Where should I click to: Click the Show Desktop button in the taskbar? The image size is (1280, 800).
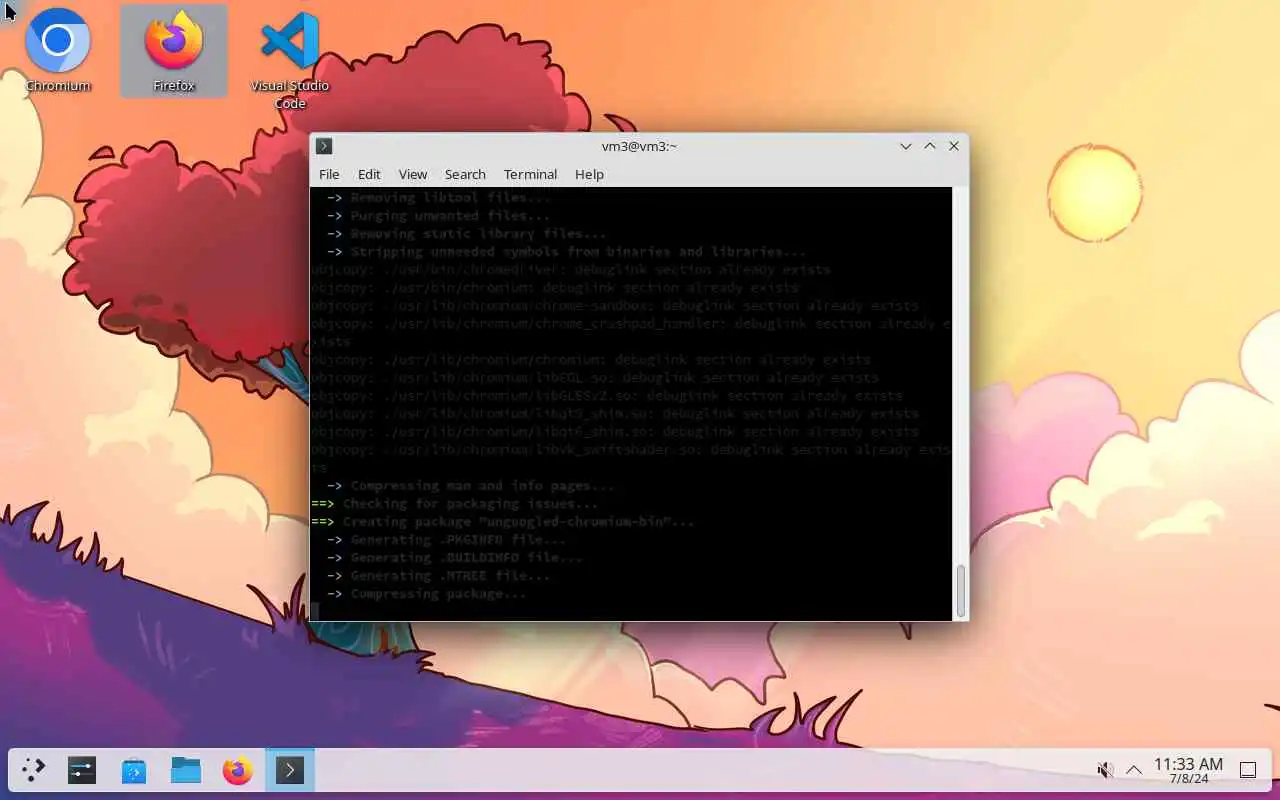(1248, 770)
